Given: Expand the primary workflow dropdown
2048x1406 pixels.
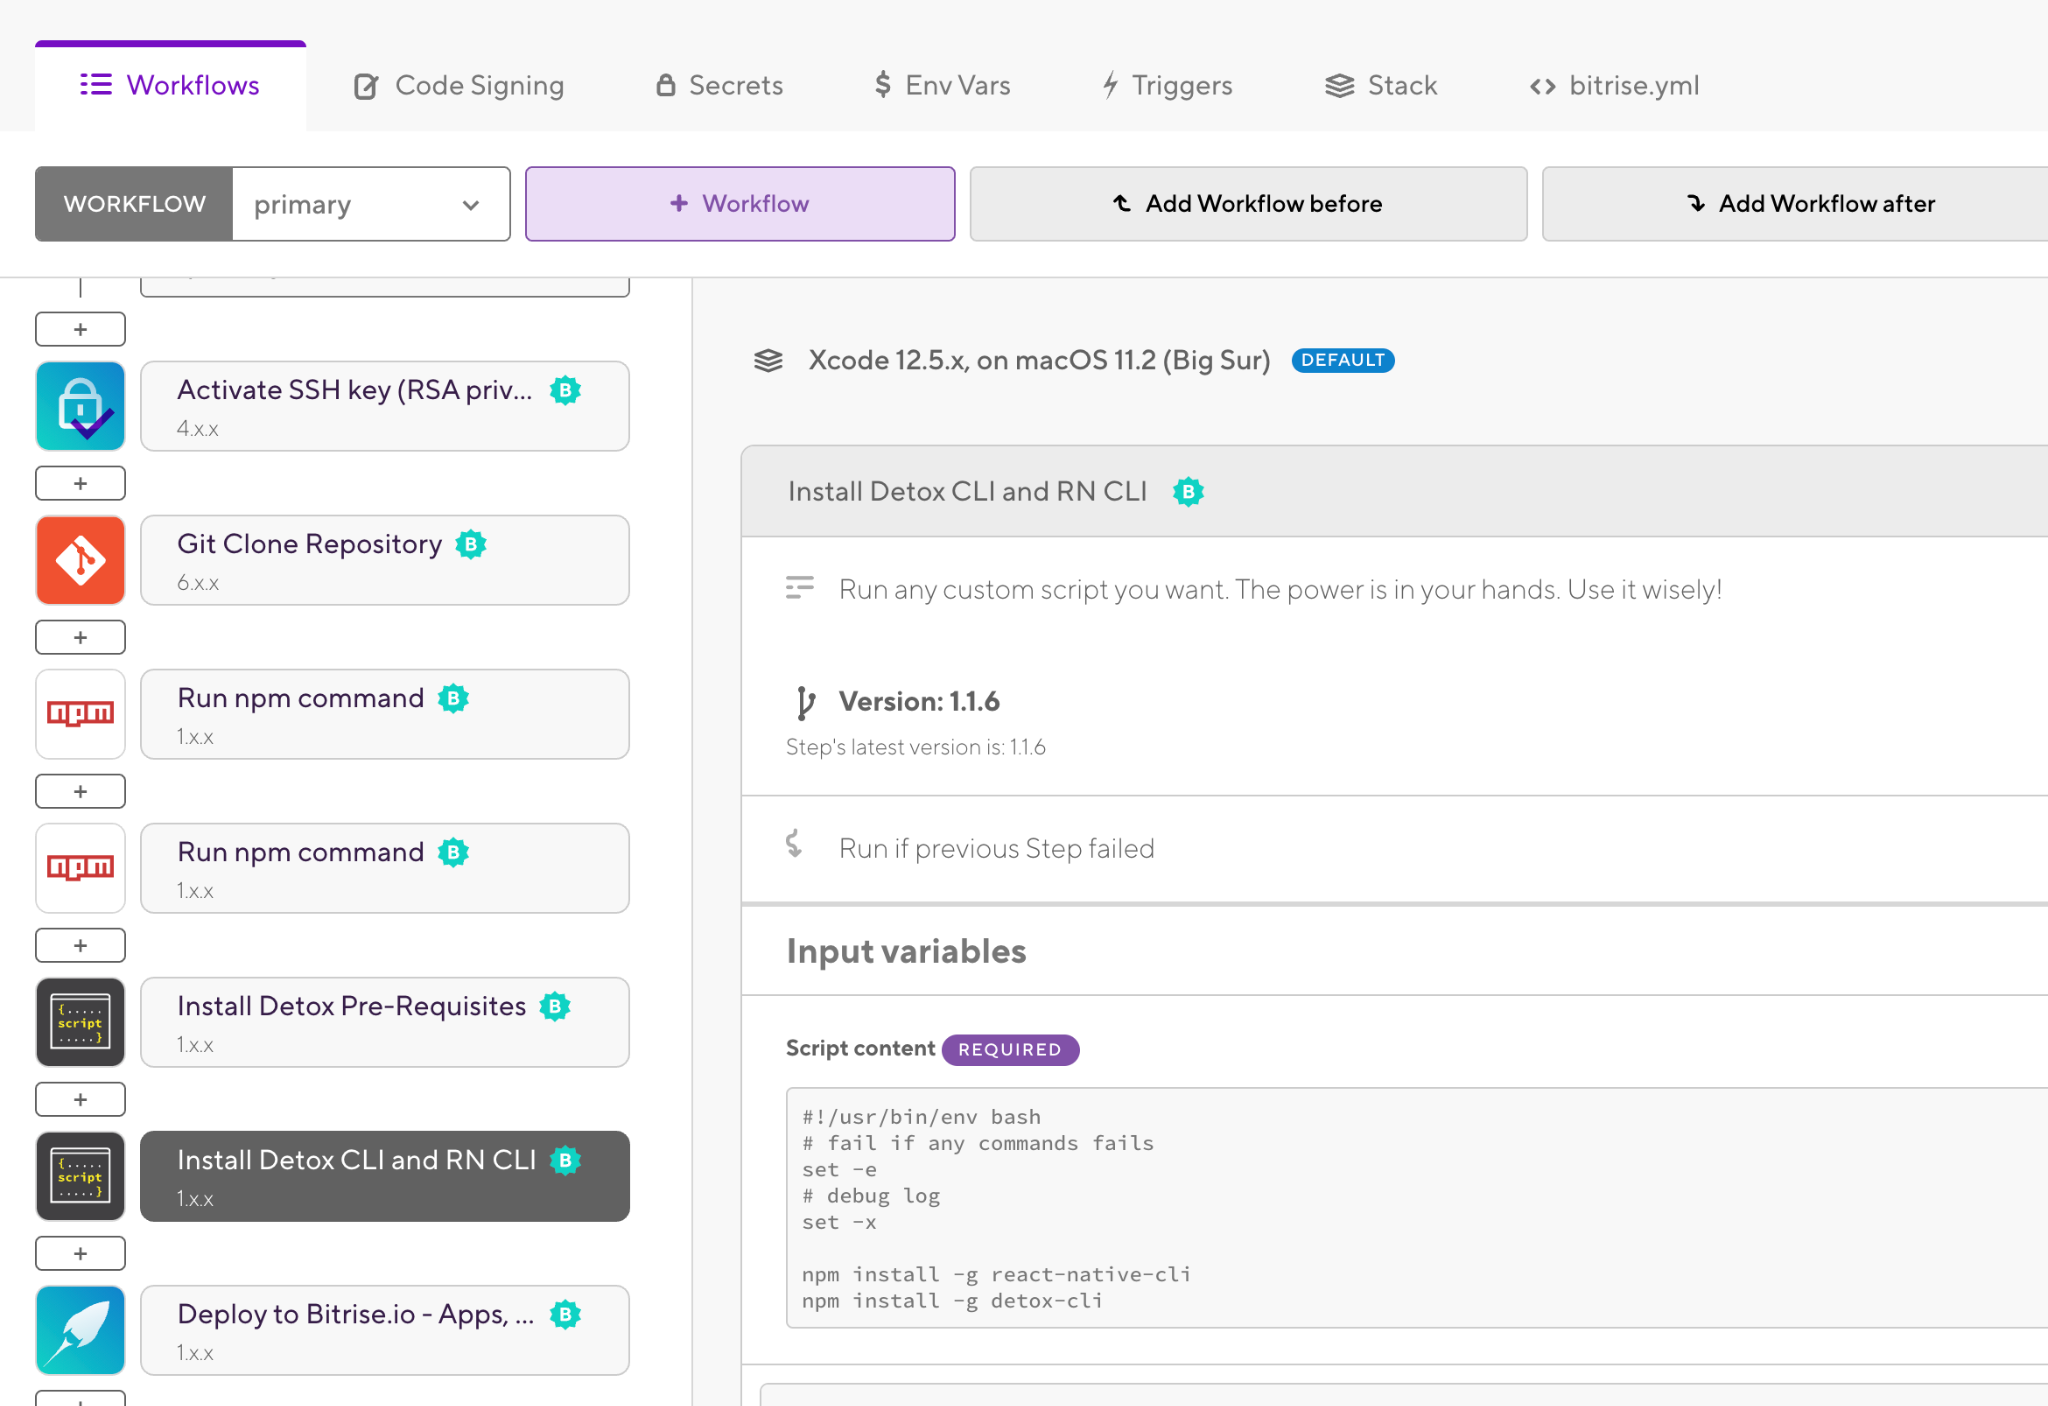Looking at the screenshot, I should pyautogui.click(x=371, y=204).
